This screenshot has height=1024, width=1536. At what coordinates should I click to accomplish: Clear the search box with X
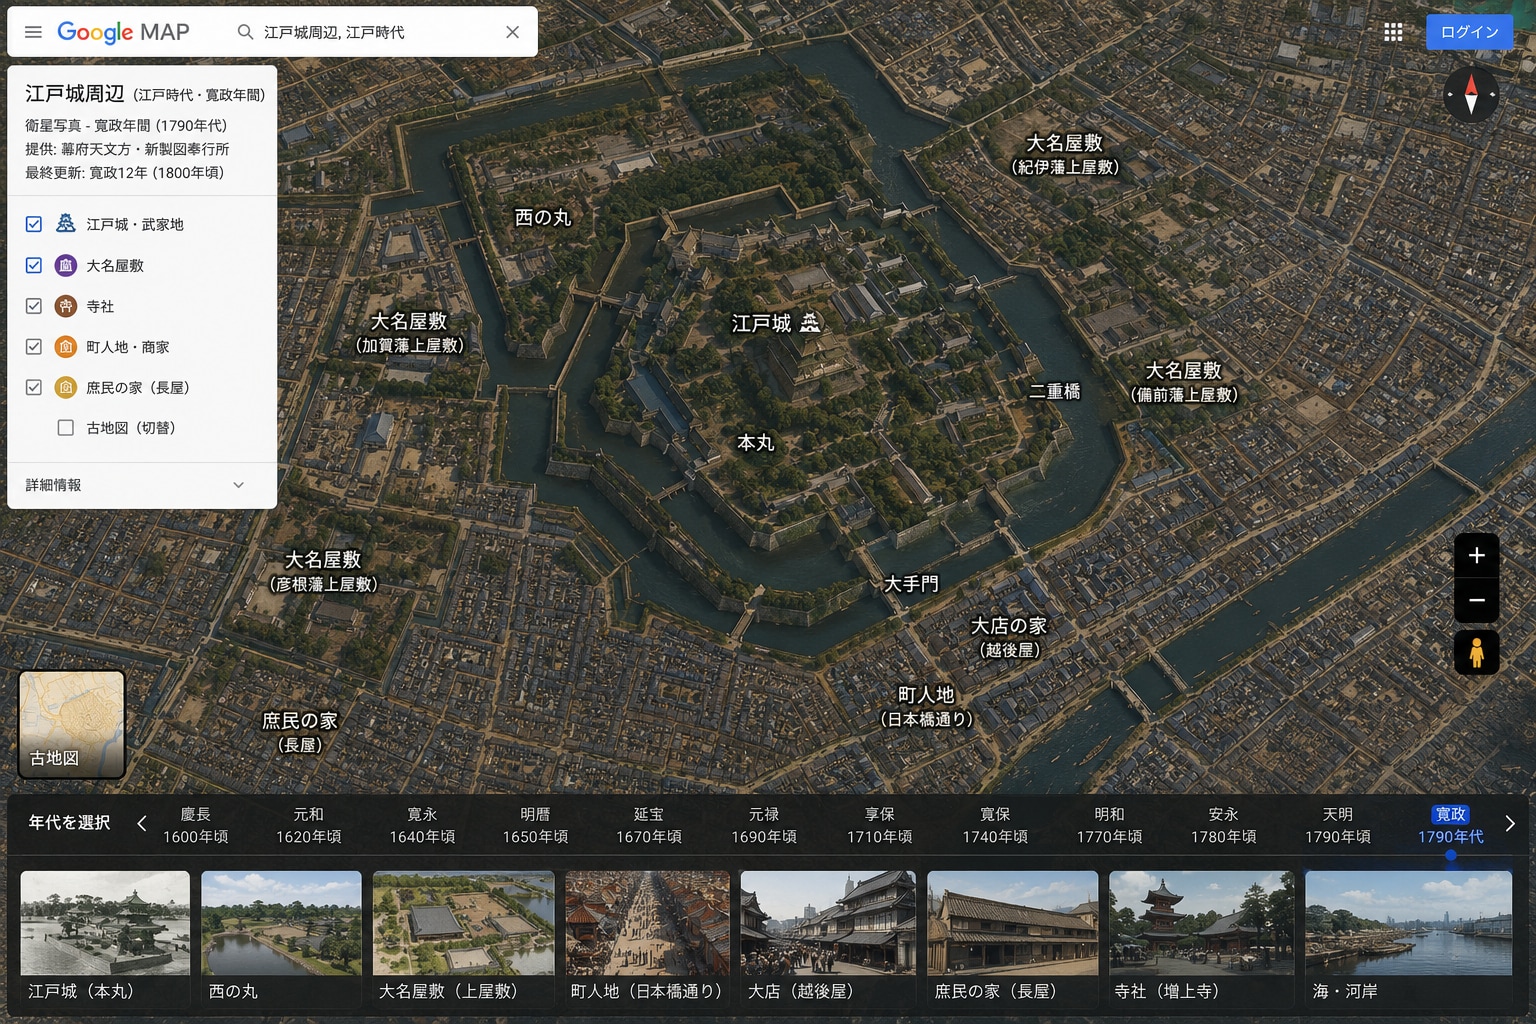[512, 32]
